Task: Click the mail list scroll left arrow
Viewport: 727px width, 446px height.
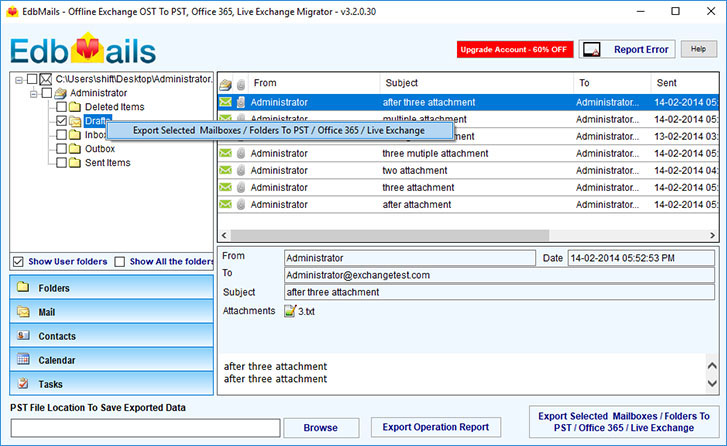Action: 224,236
